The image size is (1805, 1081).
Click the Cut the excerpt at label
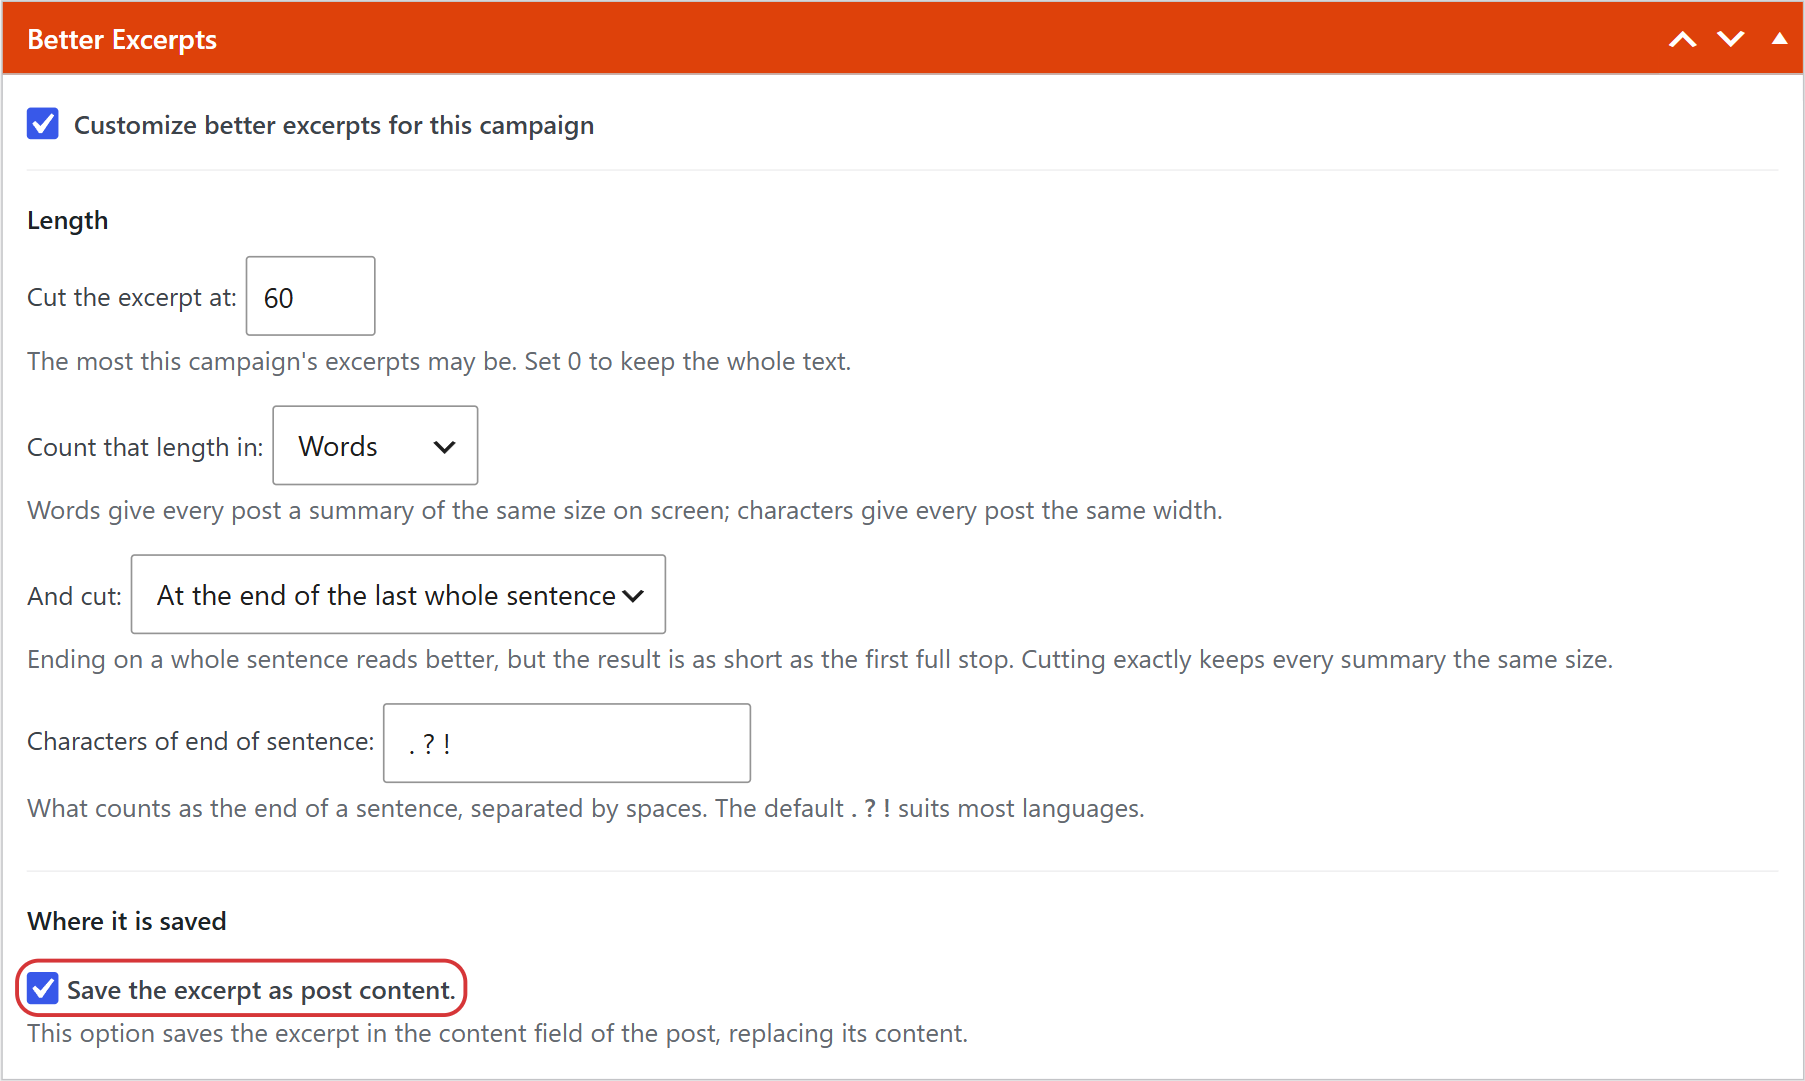[132, 297]
